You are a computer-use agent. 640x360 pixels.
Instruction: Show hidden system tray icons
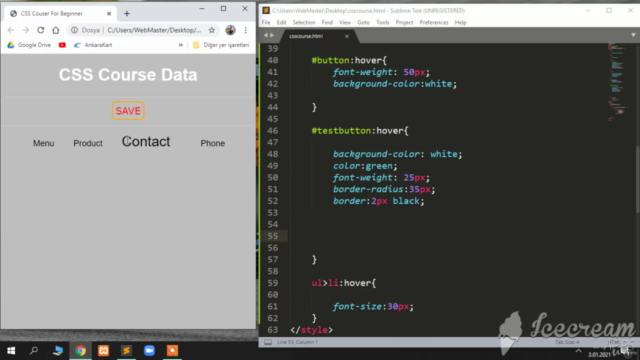click(578, 351)
